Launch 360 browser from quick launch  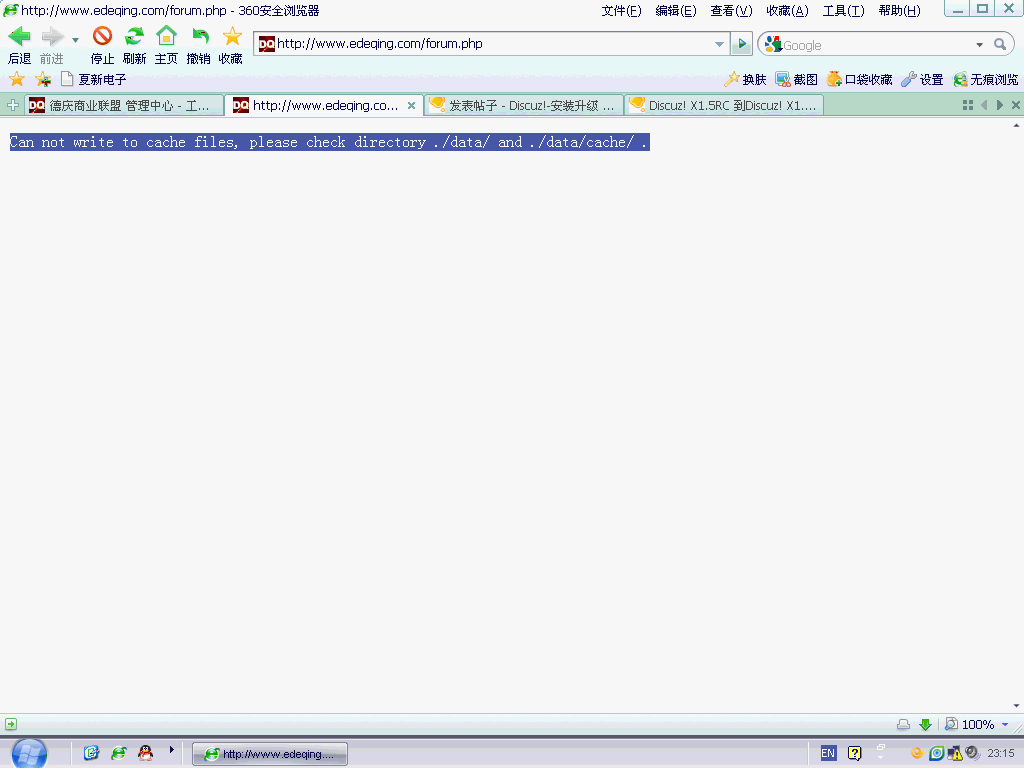tap(119, 753)
